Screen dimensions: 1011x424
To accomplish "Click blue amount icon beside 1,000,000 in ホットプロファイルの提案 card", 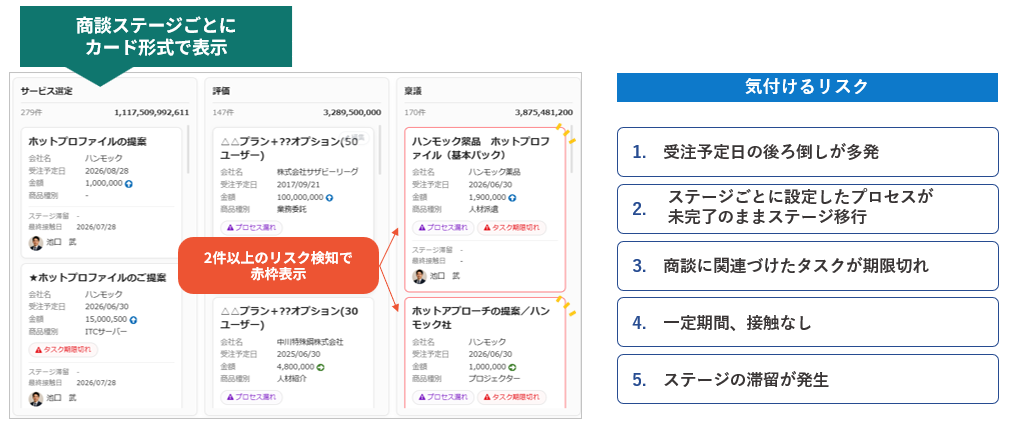I will [x=129, y=184].
